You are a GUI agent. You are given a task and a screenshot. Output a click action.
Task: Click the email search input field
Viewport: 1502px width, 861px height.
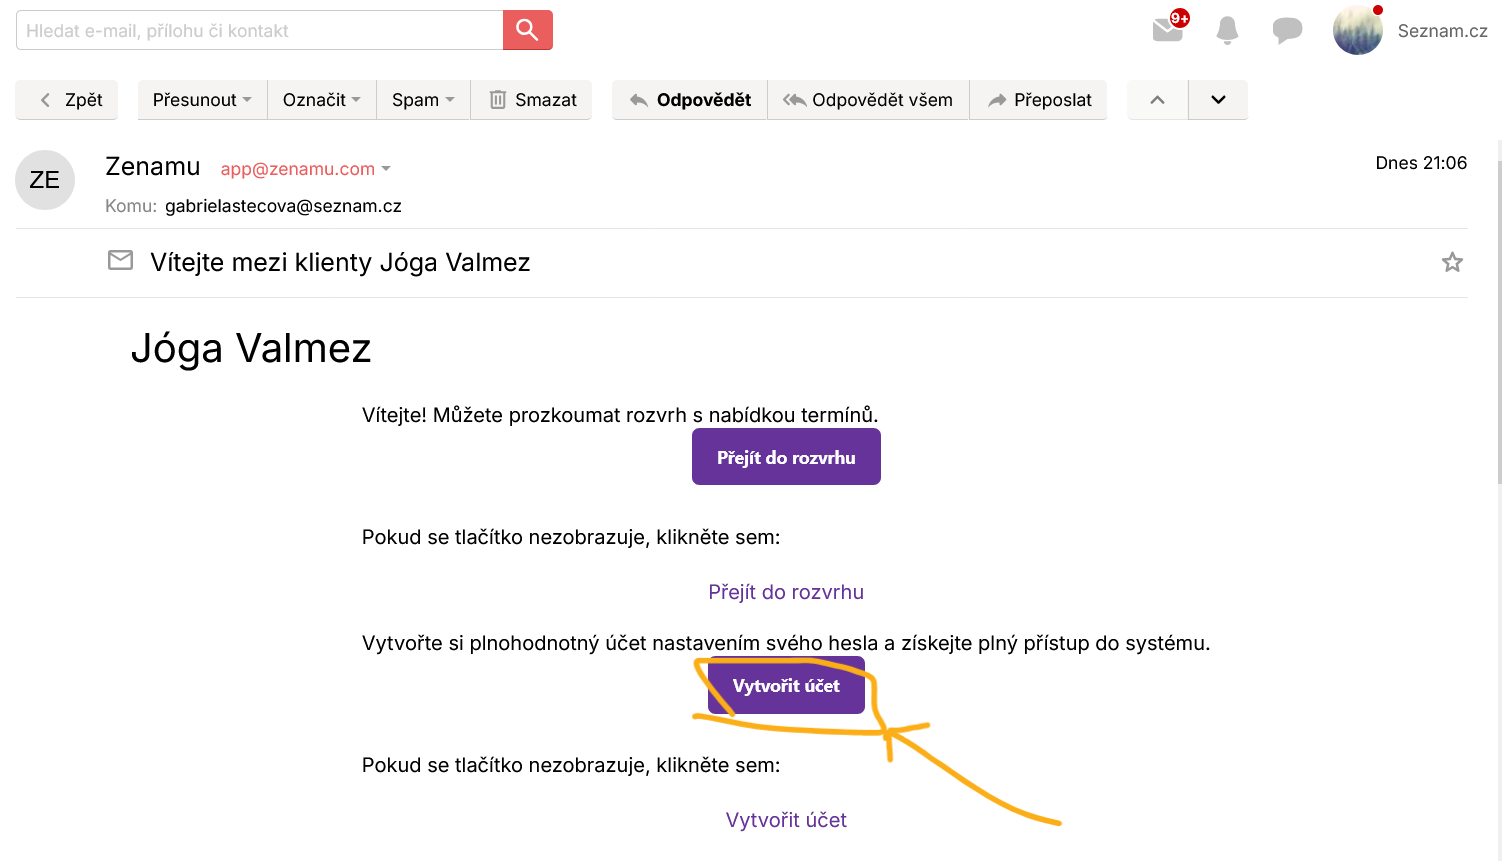(260, 30)
